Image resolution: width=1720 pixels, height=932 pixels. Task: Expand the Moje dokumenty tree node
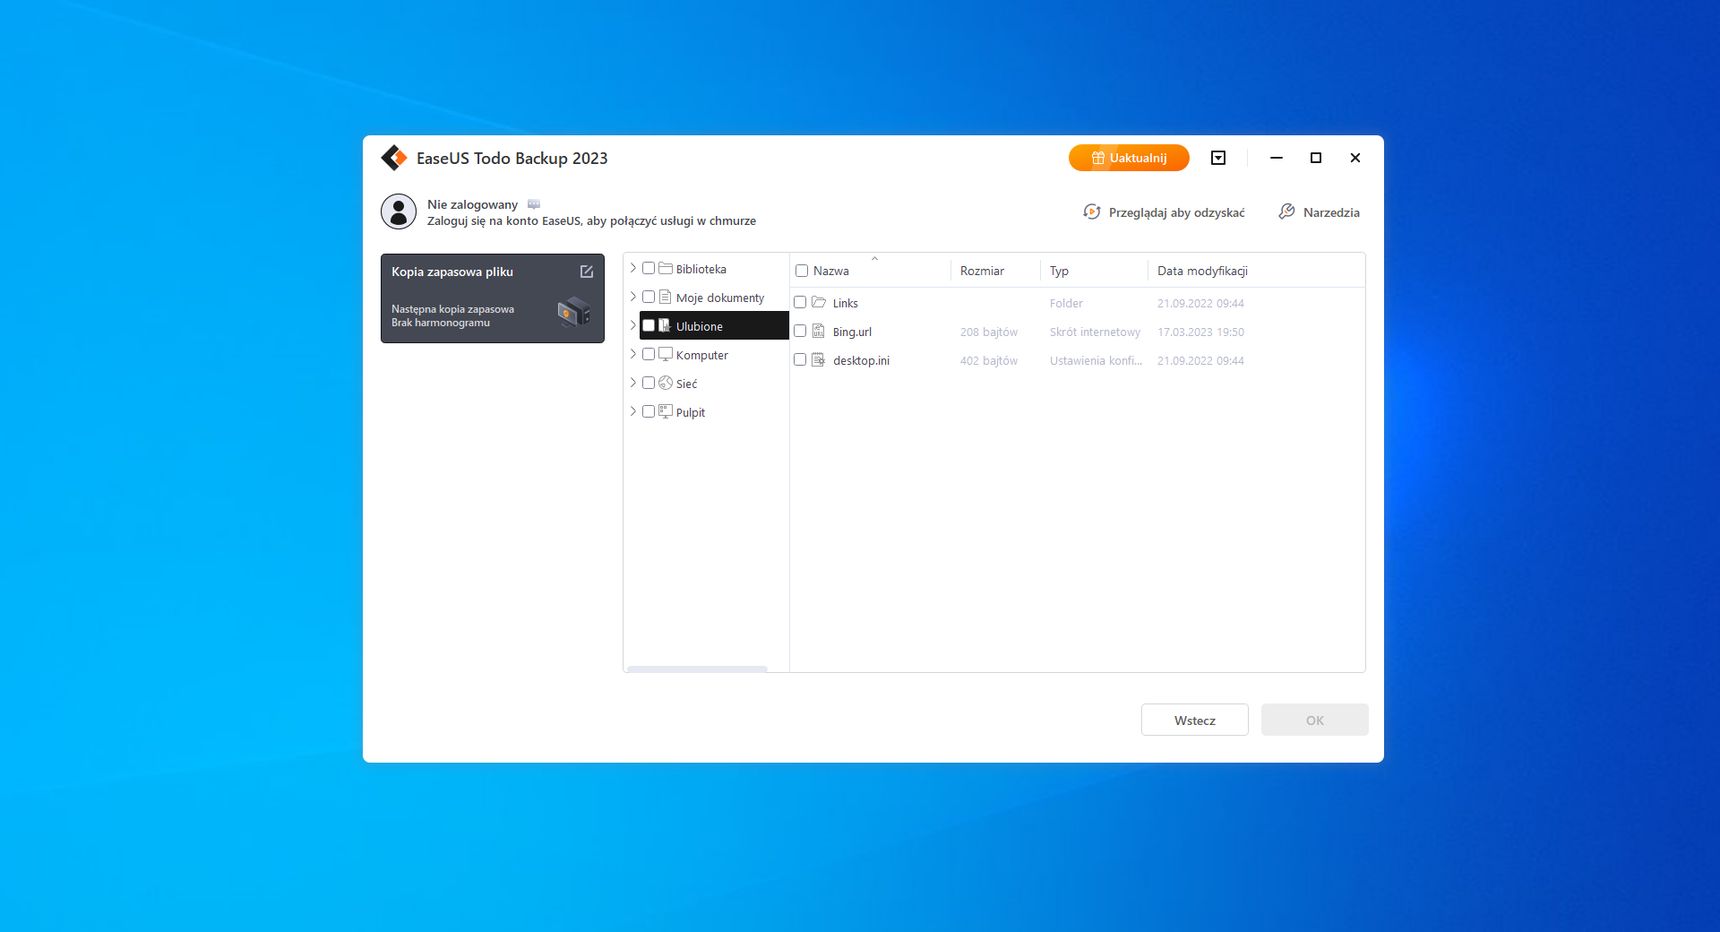point(633,297)
